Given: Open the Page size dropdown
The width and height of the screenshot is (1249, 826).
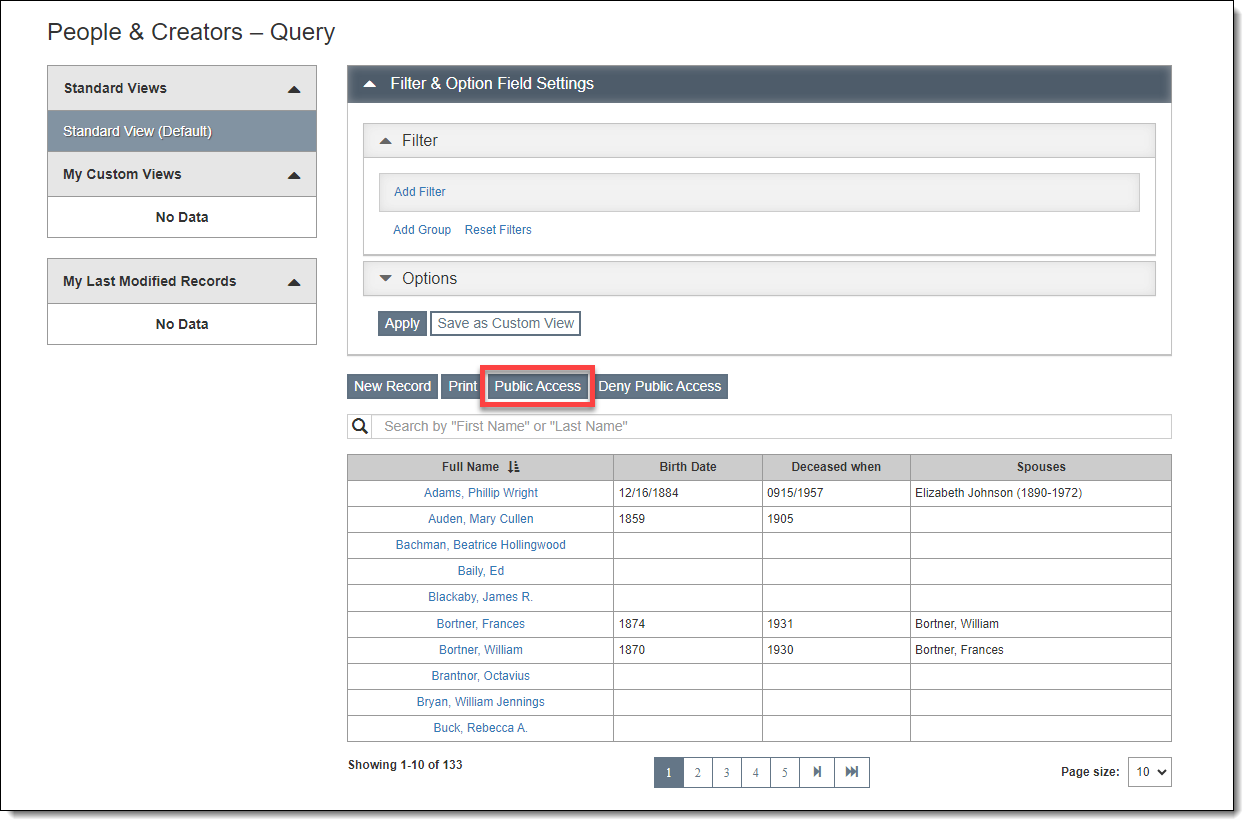Looking at the screenshot, I should point(1149,772).
